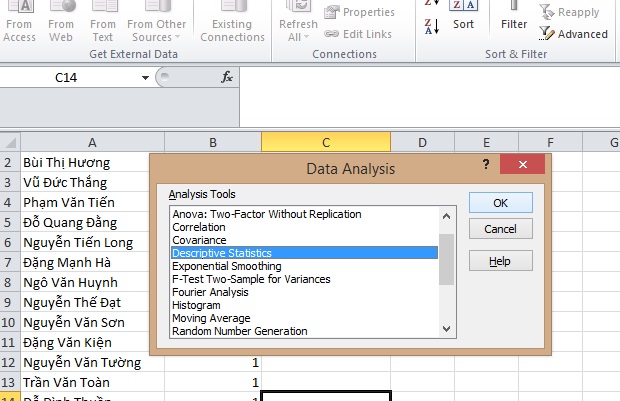Open Advanced filter options
This screenshot has height=401, width=620.
[573, 34]
